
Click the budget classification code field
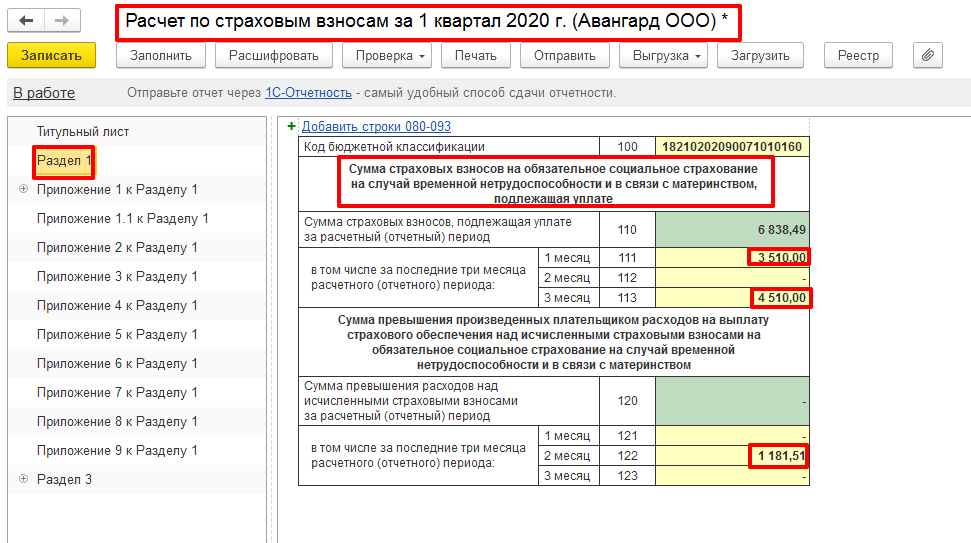pos(732,147)
